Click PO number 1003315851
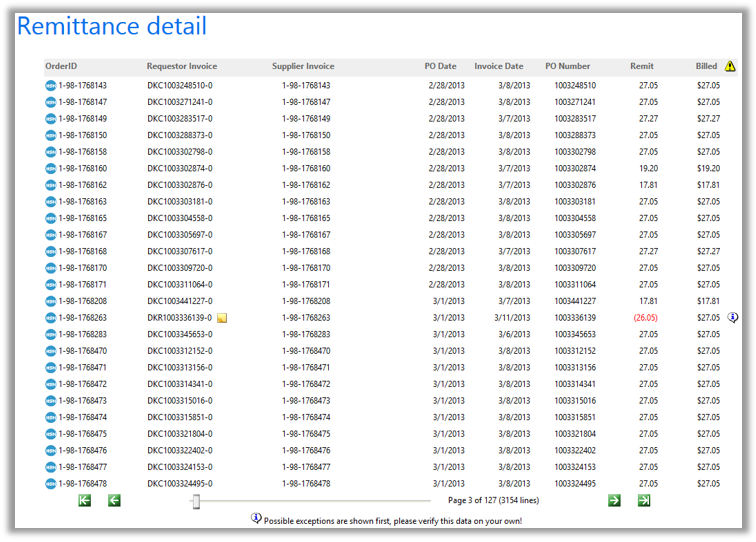The height and width of the screenshot is (542, 756). [575, 418]
